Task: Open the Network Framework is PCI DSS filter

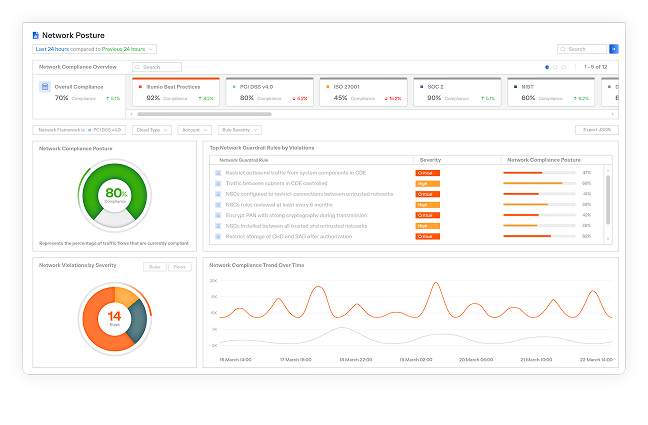Action: (79, 130)
